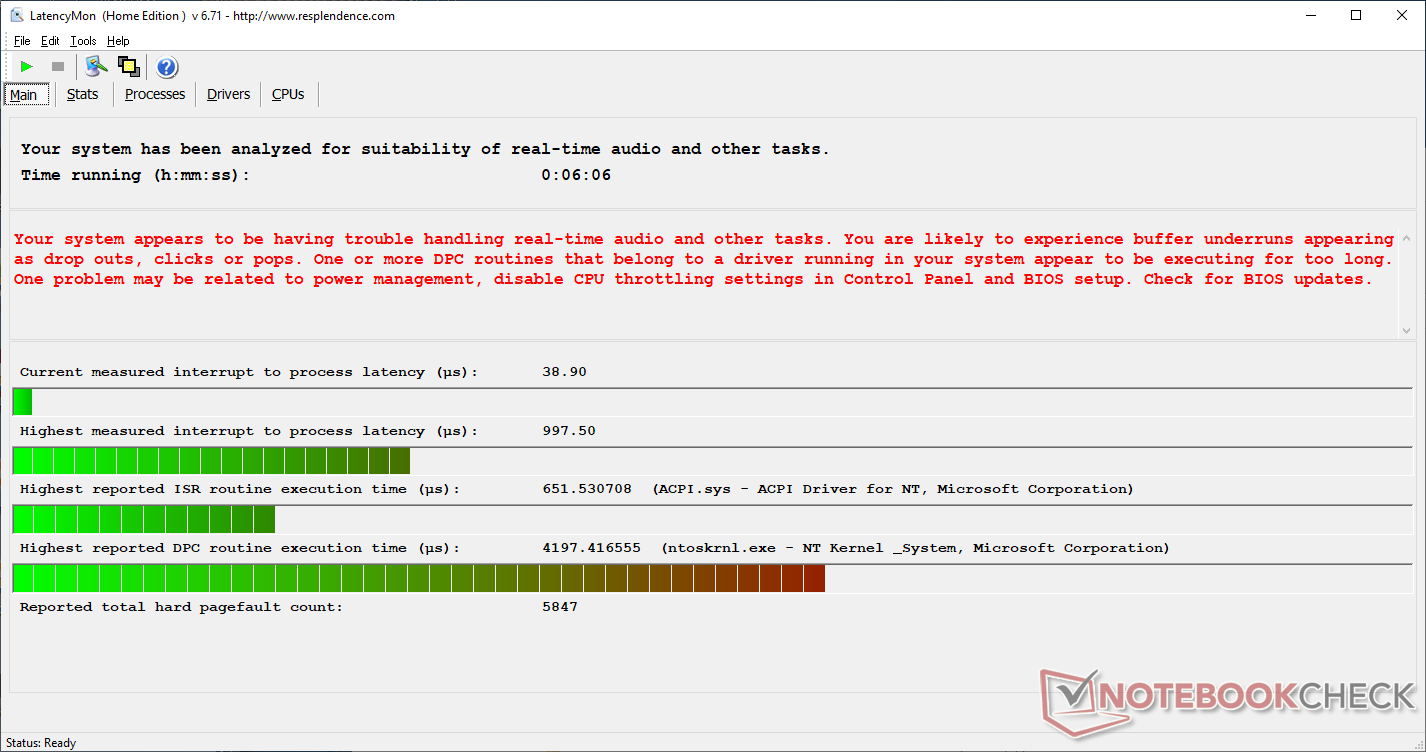
Task: Switch to the Processes tab
Action: pyautogui.click(x=155, y=94)
